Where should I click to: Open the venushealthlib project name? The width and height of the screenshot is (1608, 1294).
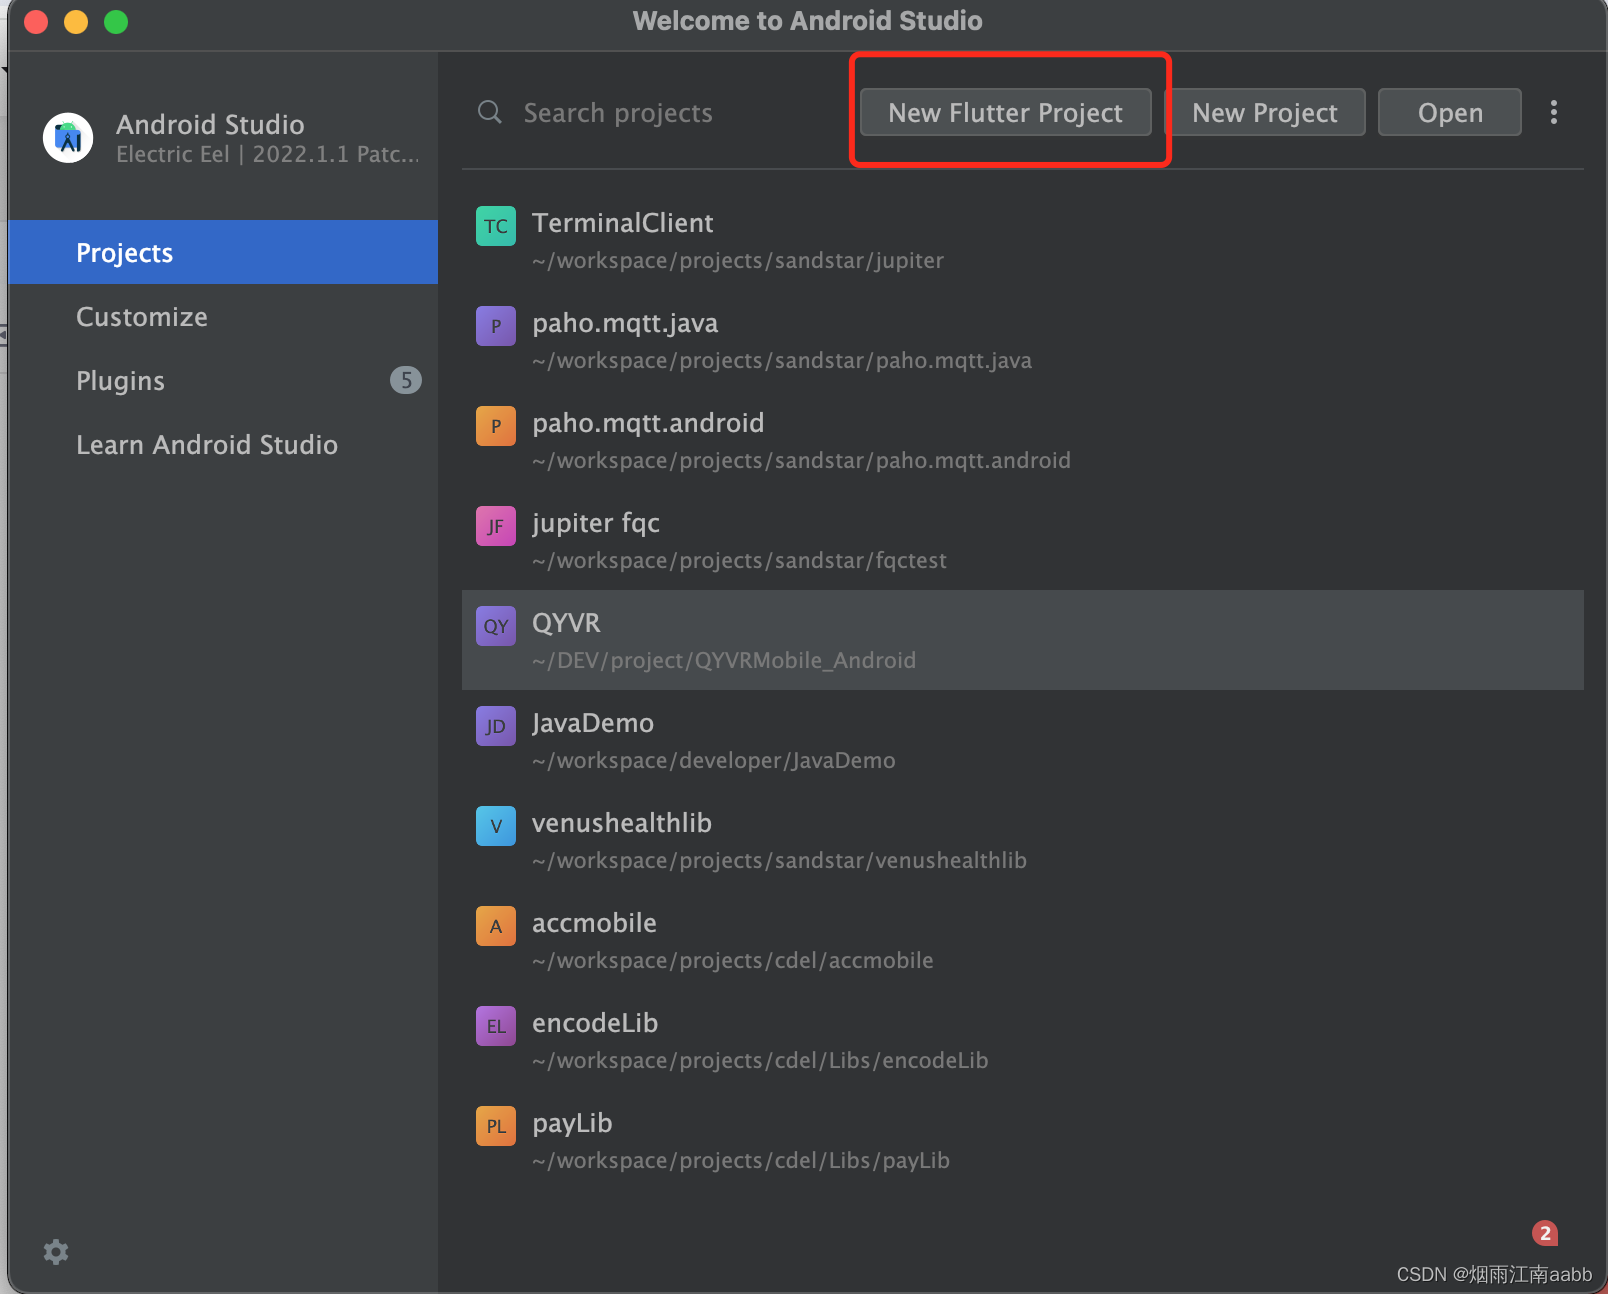tap(622, 823)
